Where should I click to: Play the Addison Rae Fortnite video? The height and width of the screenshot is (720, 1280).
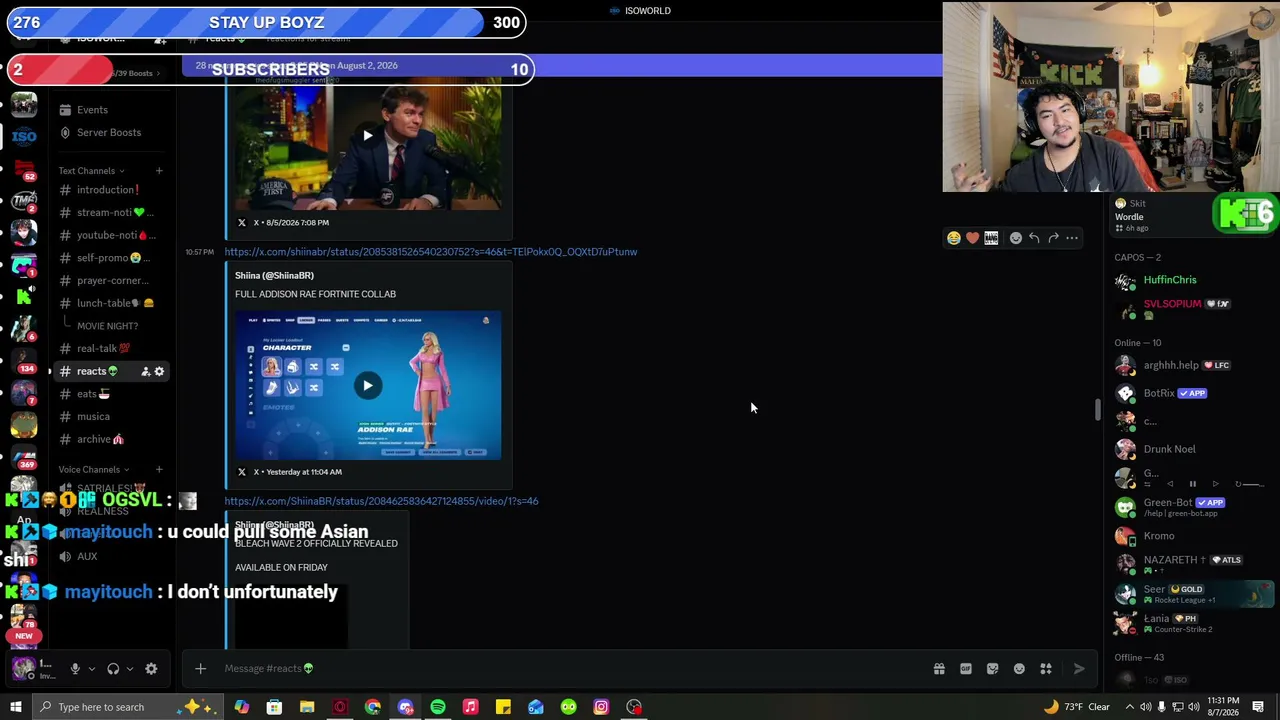[368, 386]
